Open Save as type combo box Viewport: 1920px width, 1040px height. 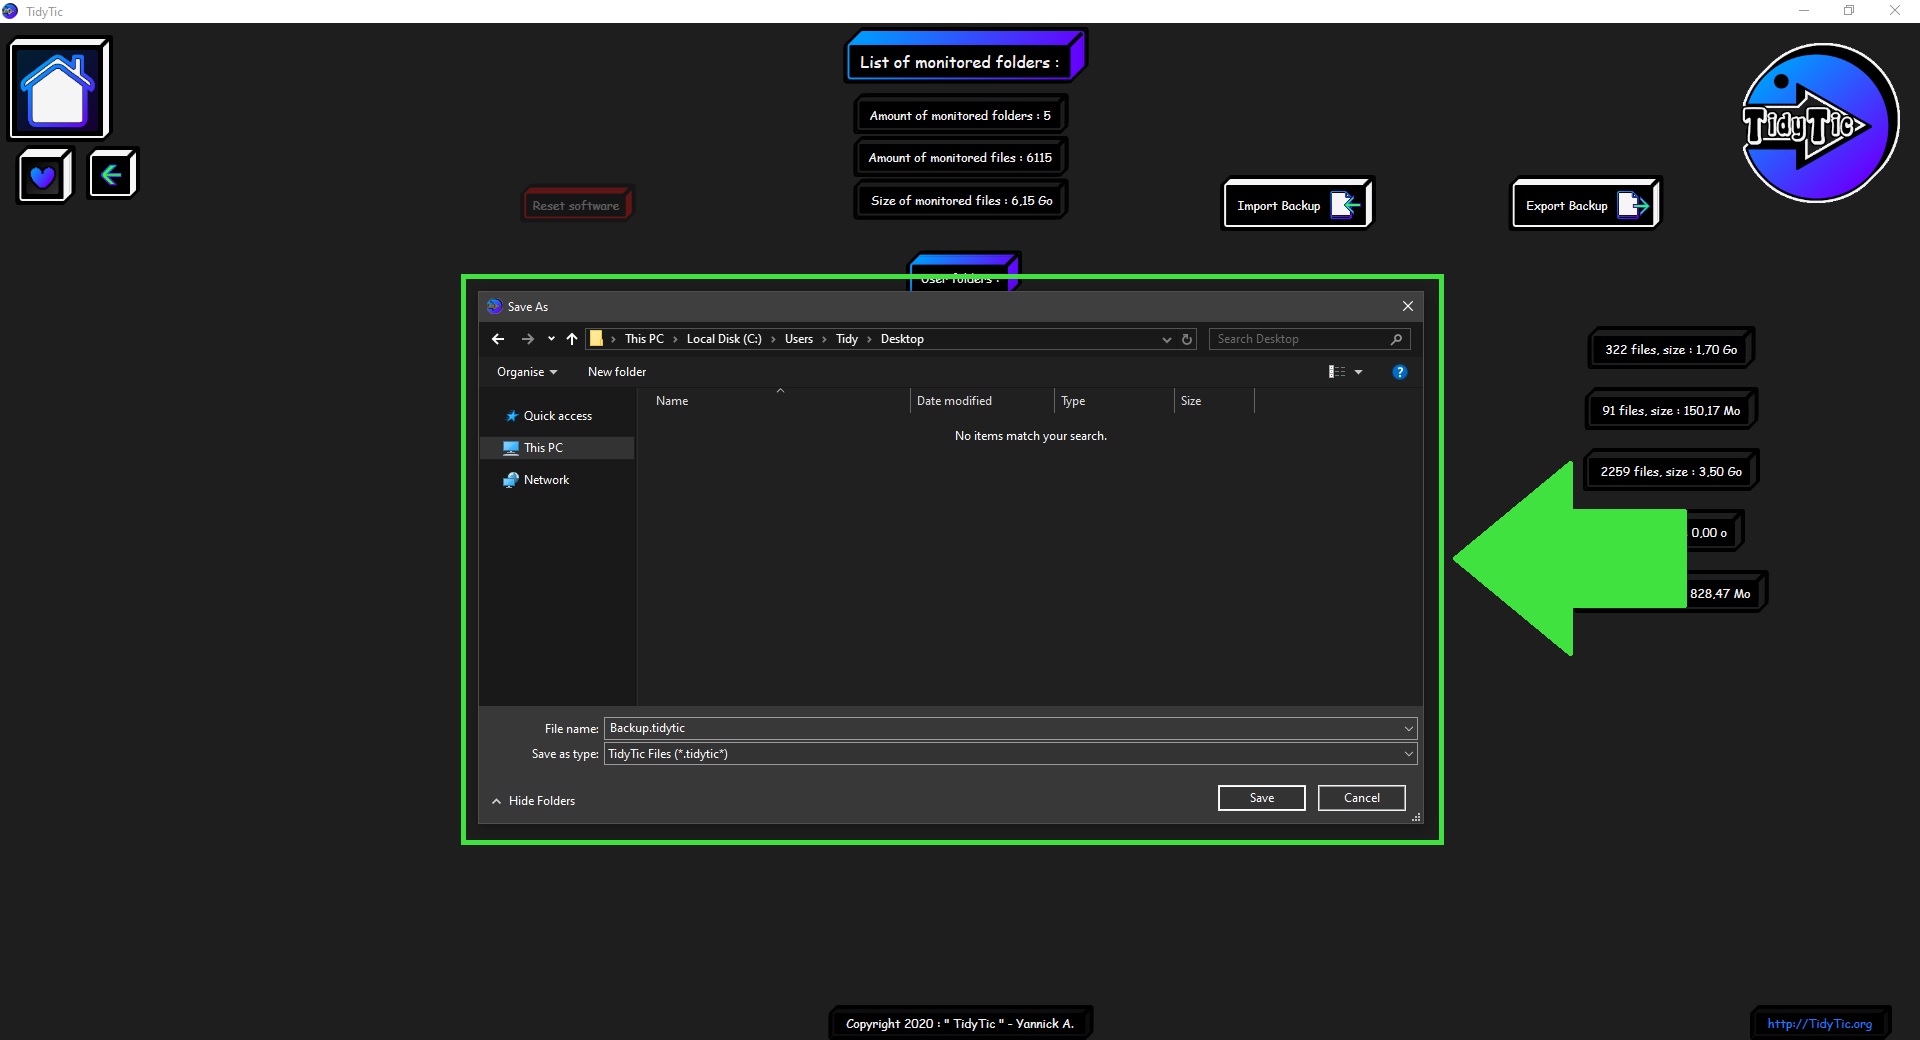pos(1010,754)
